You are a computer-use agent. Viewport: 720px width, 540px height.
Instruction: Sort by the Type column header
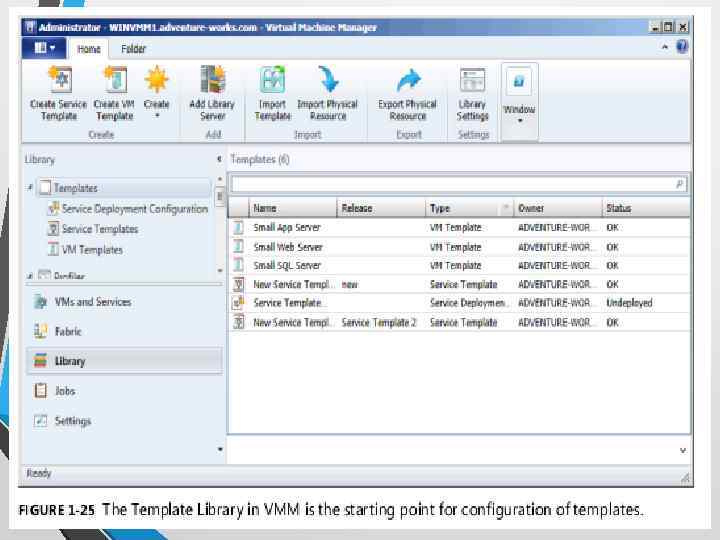(469, 208)
